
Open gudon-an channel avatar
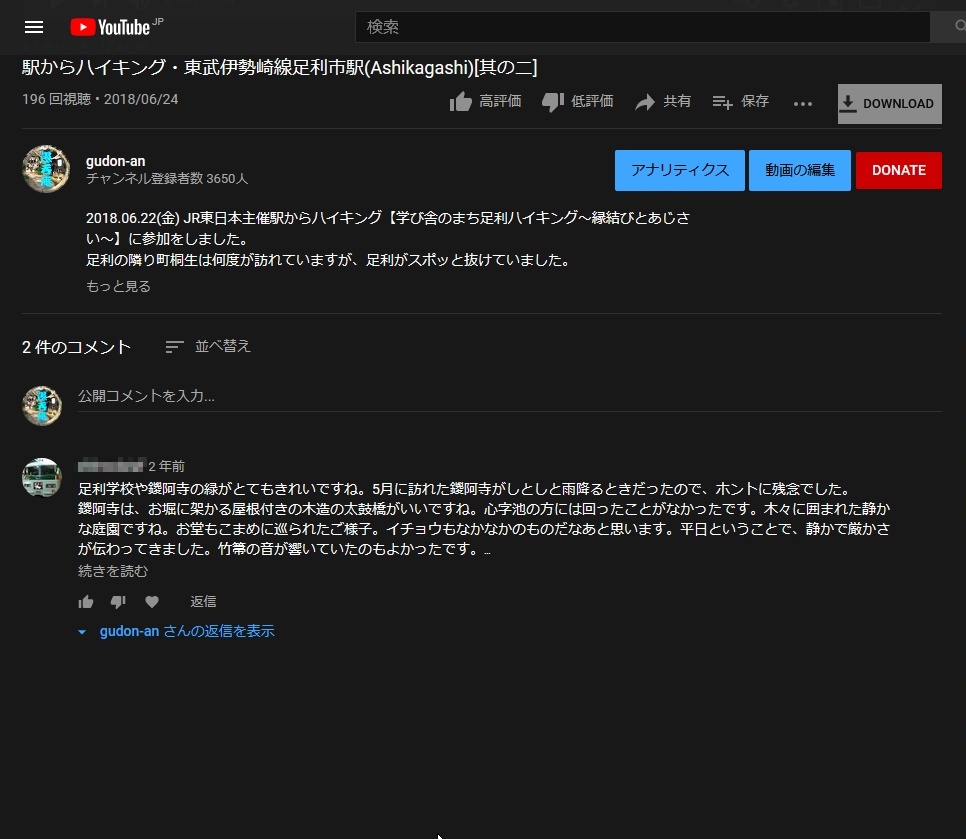coord(46,169)
